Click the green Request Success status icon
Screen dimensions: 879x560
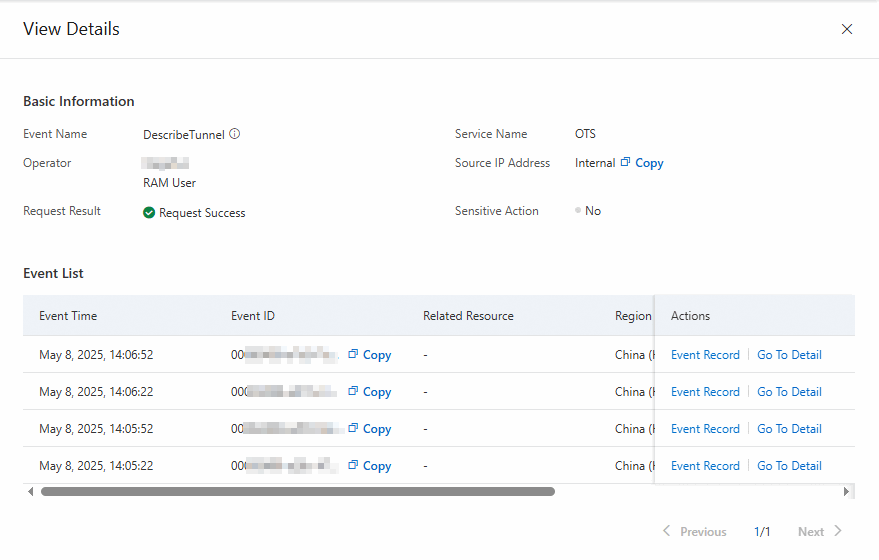(x=149, y=212)
